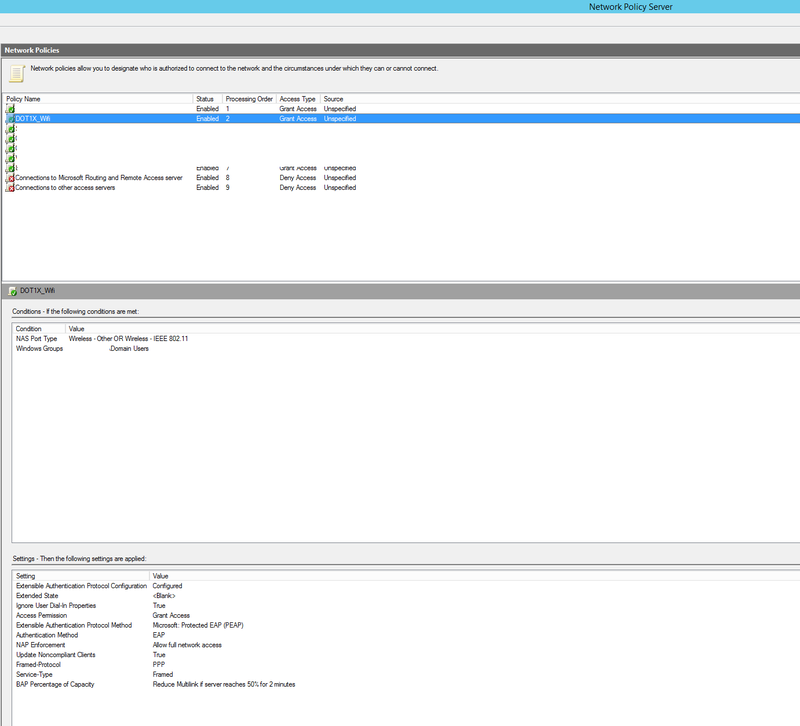Click the enabled policy icon for processing order 7
This screenshot has height=726, width=800.
click(9, 167)
